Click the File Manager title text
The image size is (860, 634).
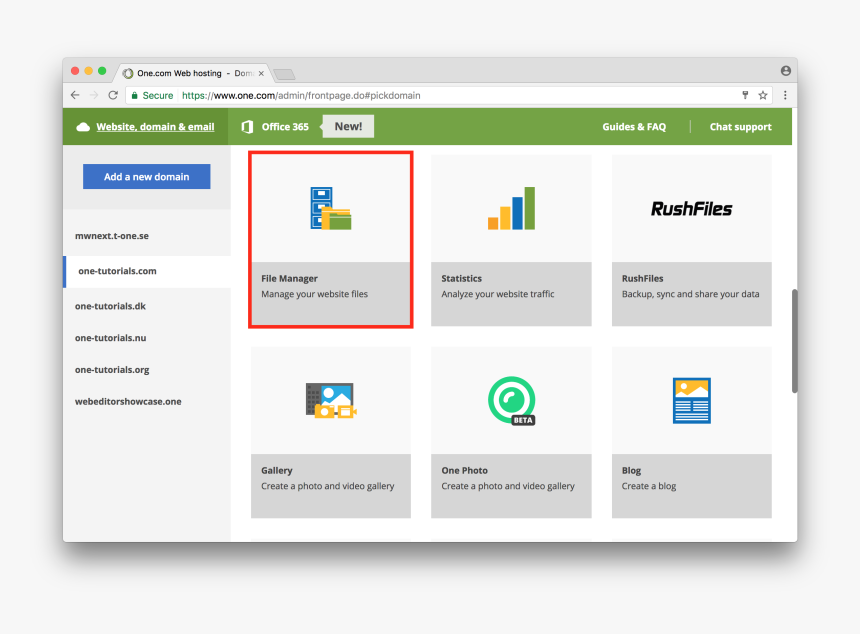289,279
